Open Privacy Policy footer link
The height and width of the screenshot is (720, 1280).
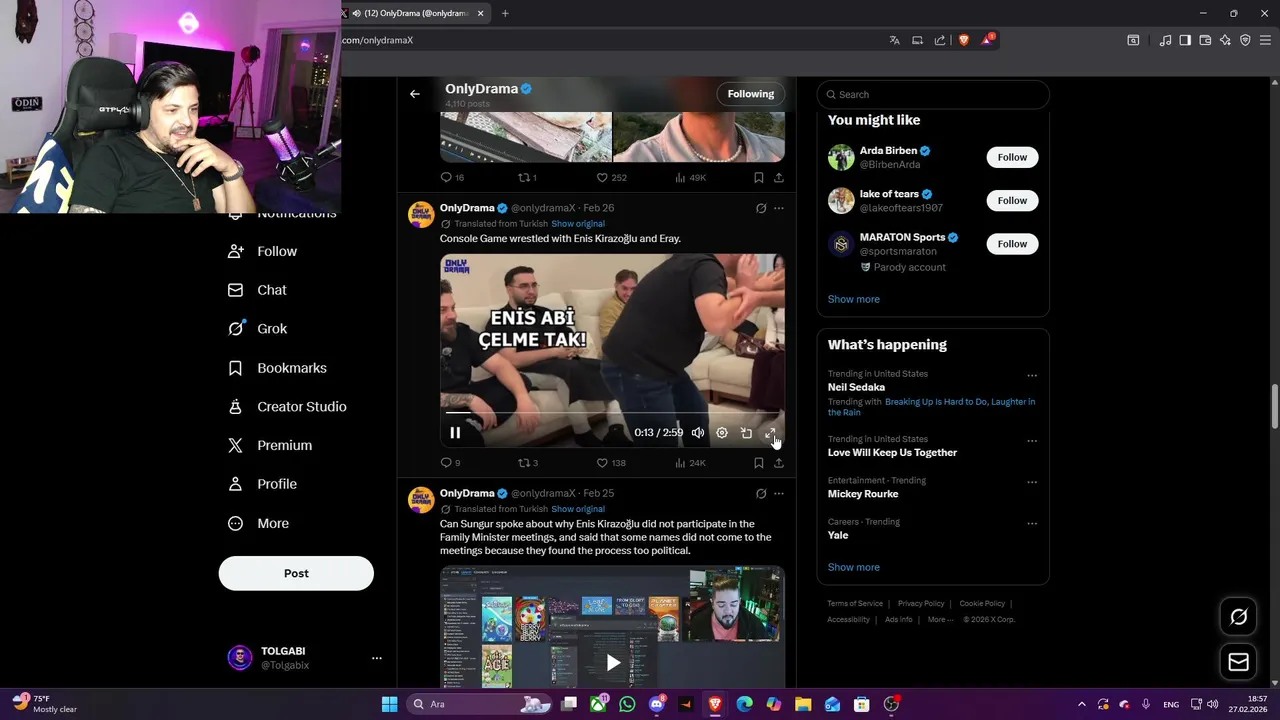pyautogui.click(x=921, y=604)
